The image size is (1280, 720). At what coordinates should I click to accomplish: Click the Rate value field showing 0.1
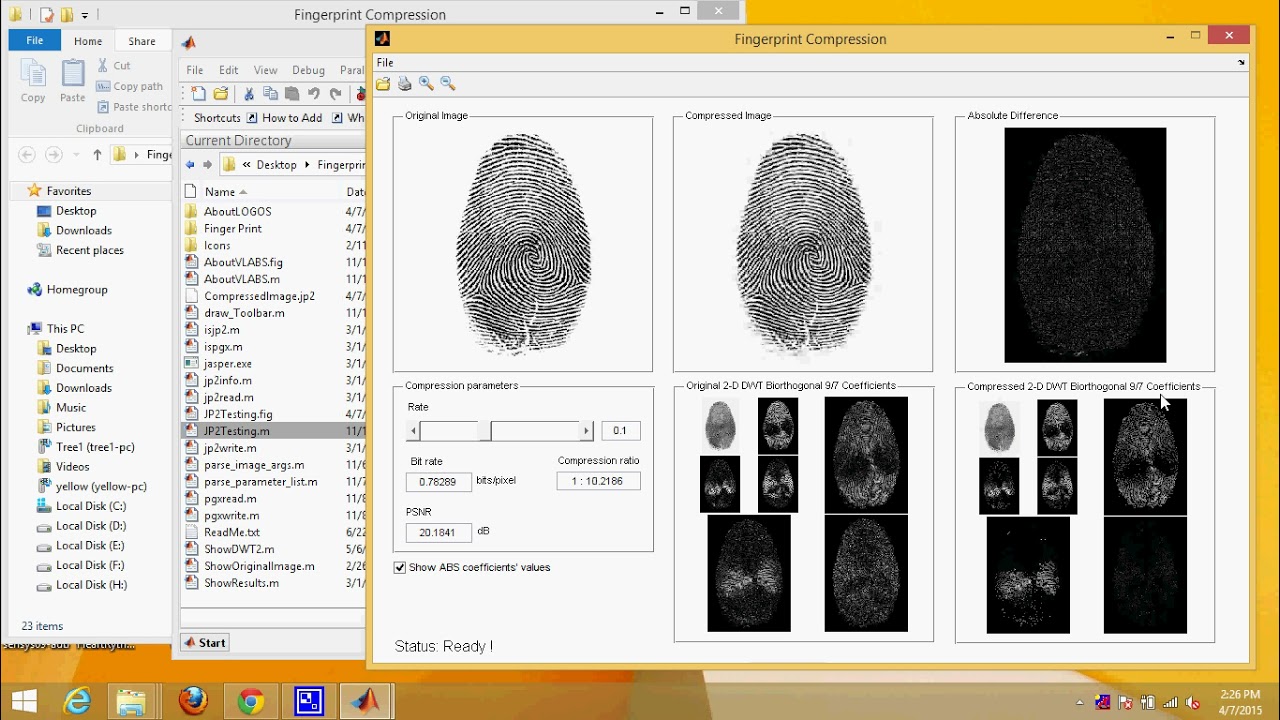pyautogui.click(x=620, y=431)
